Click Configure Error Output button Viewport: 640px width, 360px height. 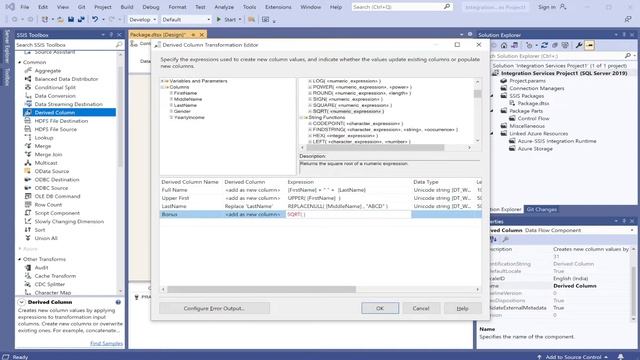[x=214, y=308]
